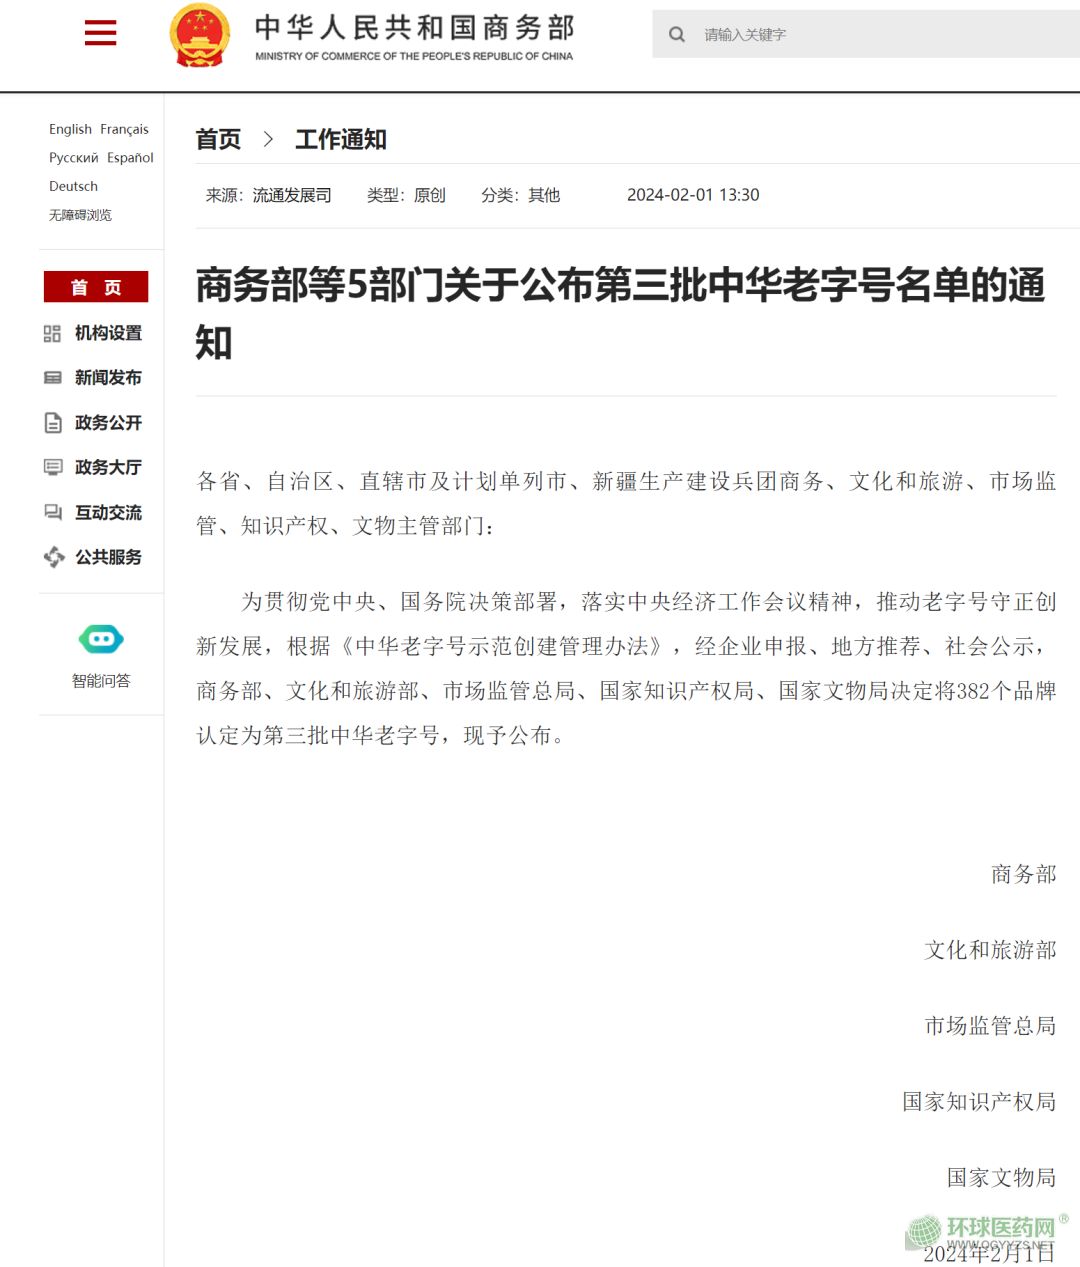
Task: Select the Русский language link
Action: [x=74, y=158]
